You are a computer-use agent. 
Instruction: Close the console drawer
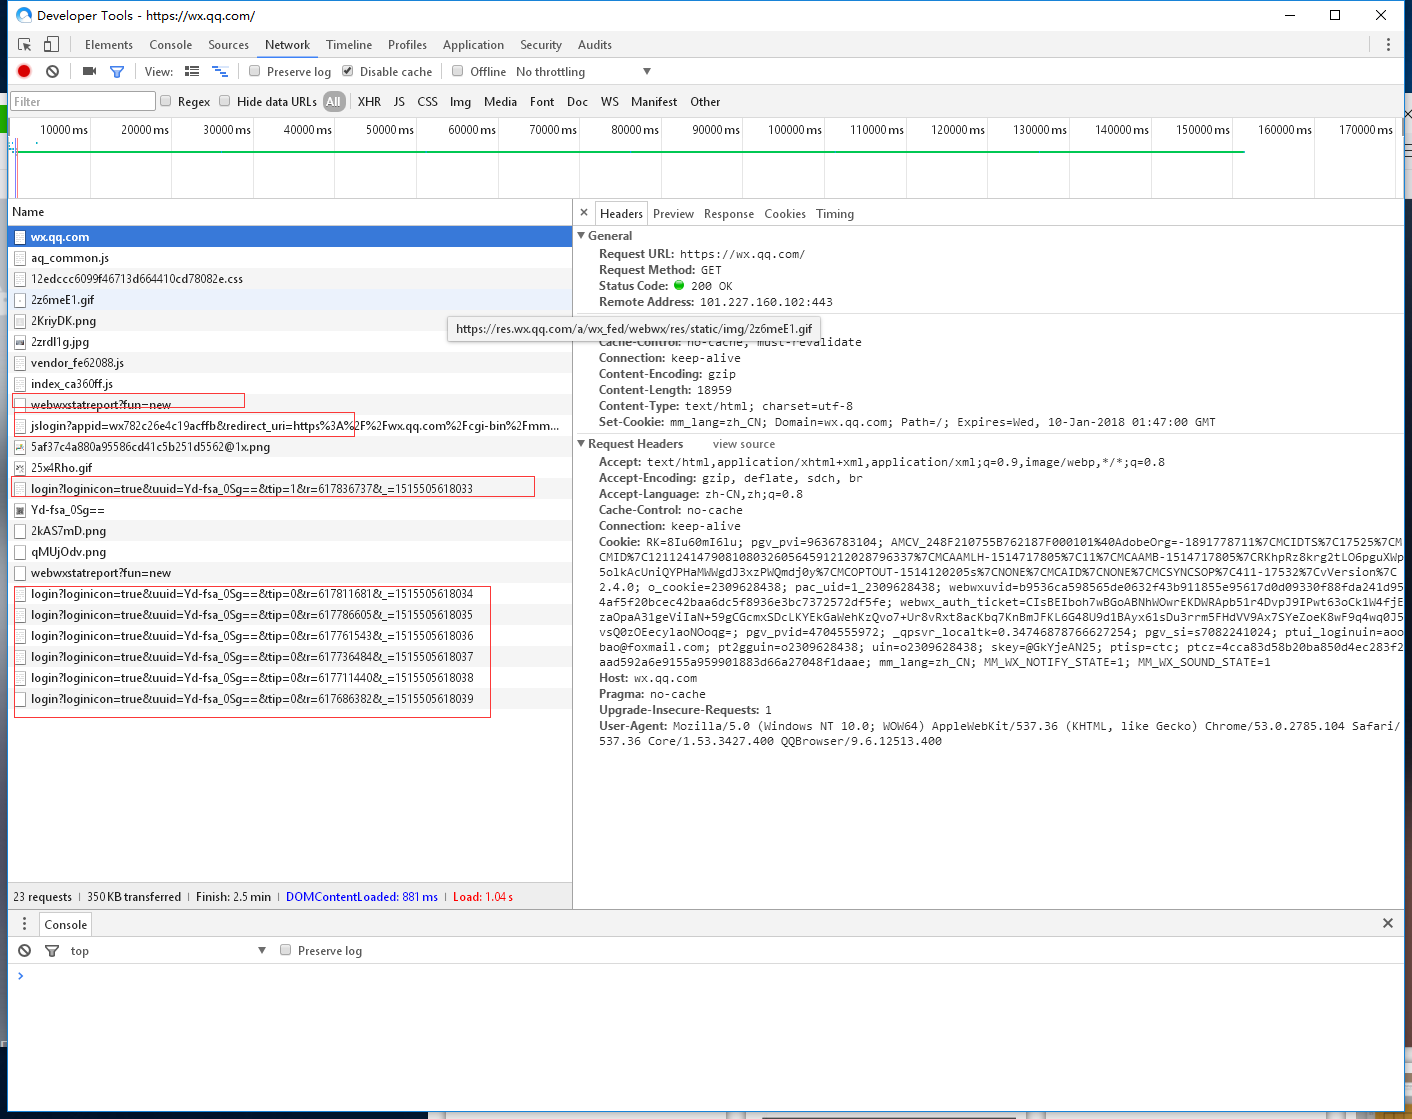(1388, 924)
